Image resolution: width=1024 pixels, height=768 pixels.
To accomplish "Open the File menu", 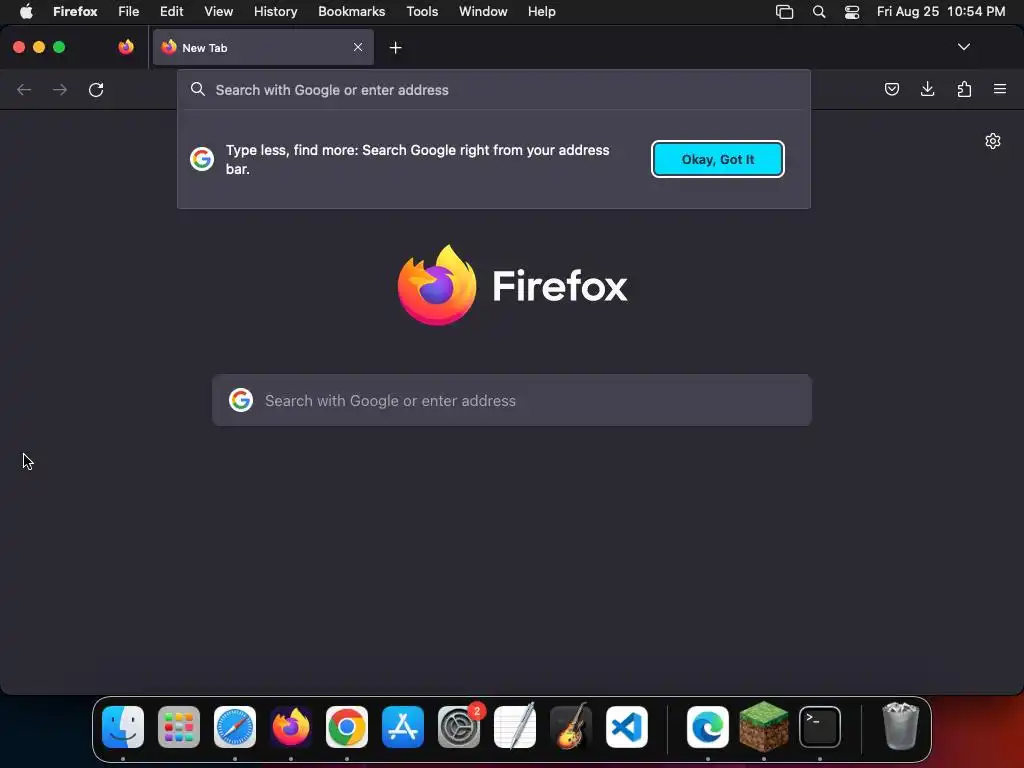I will pos(128,12).
